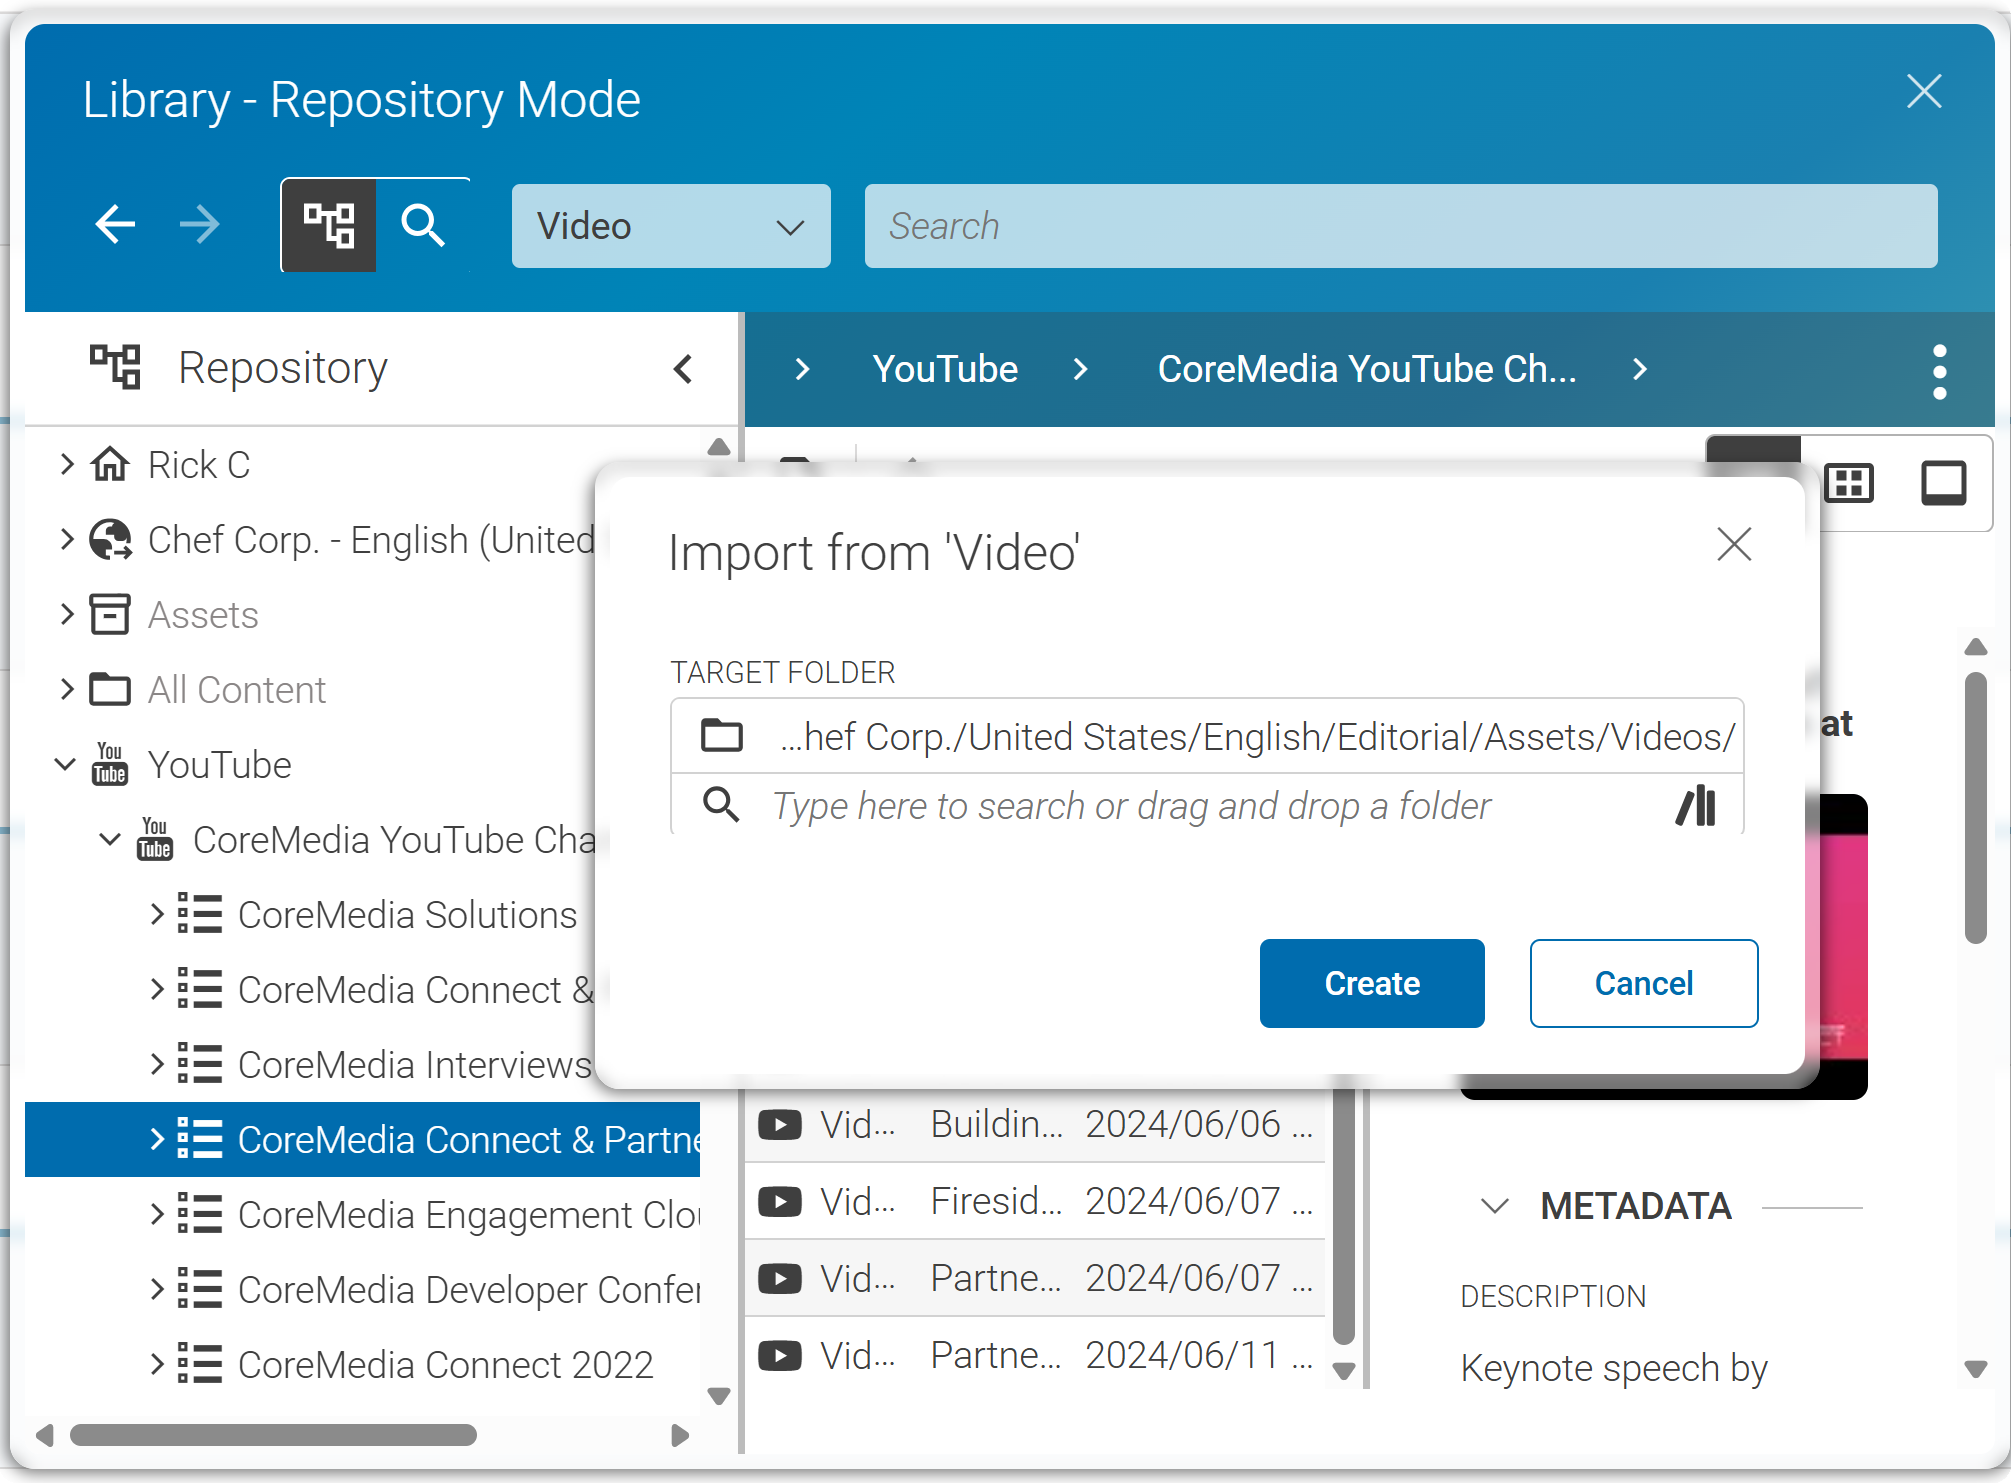Collapse the METADATA section
The height and width of the screenshot is (1483, 2011).
click(1494, 1206)
